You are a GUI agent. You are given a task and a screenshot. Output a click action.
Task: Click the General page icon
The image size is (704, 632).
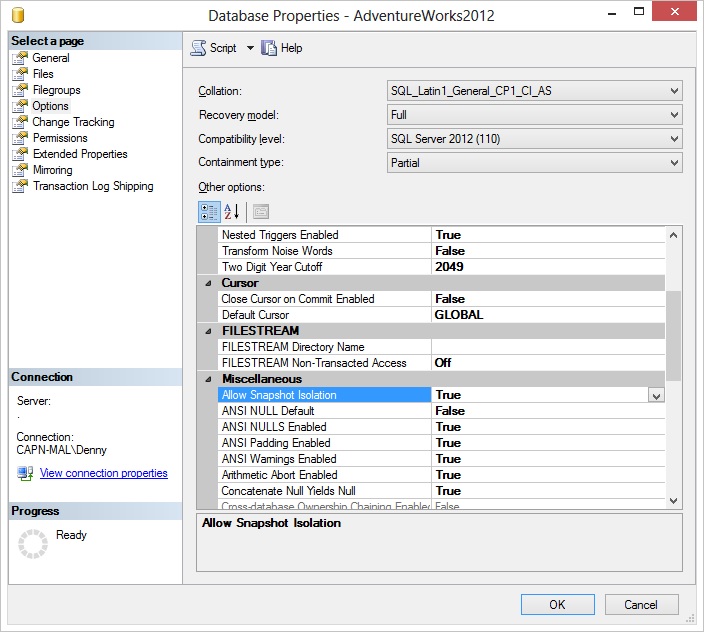(x=20, y=58)
